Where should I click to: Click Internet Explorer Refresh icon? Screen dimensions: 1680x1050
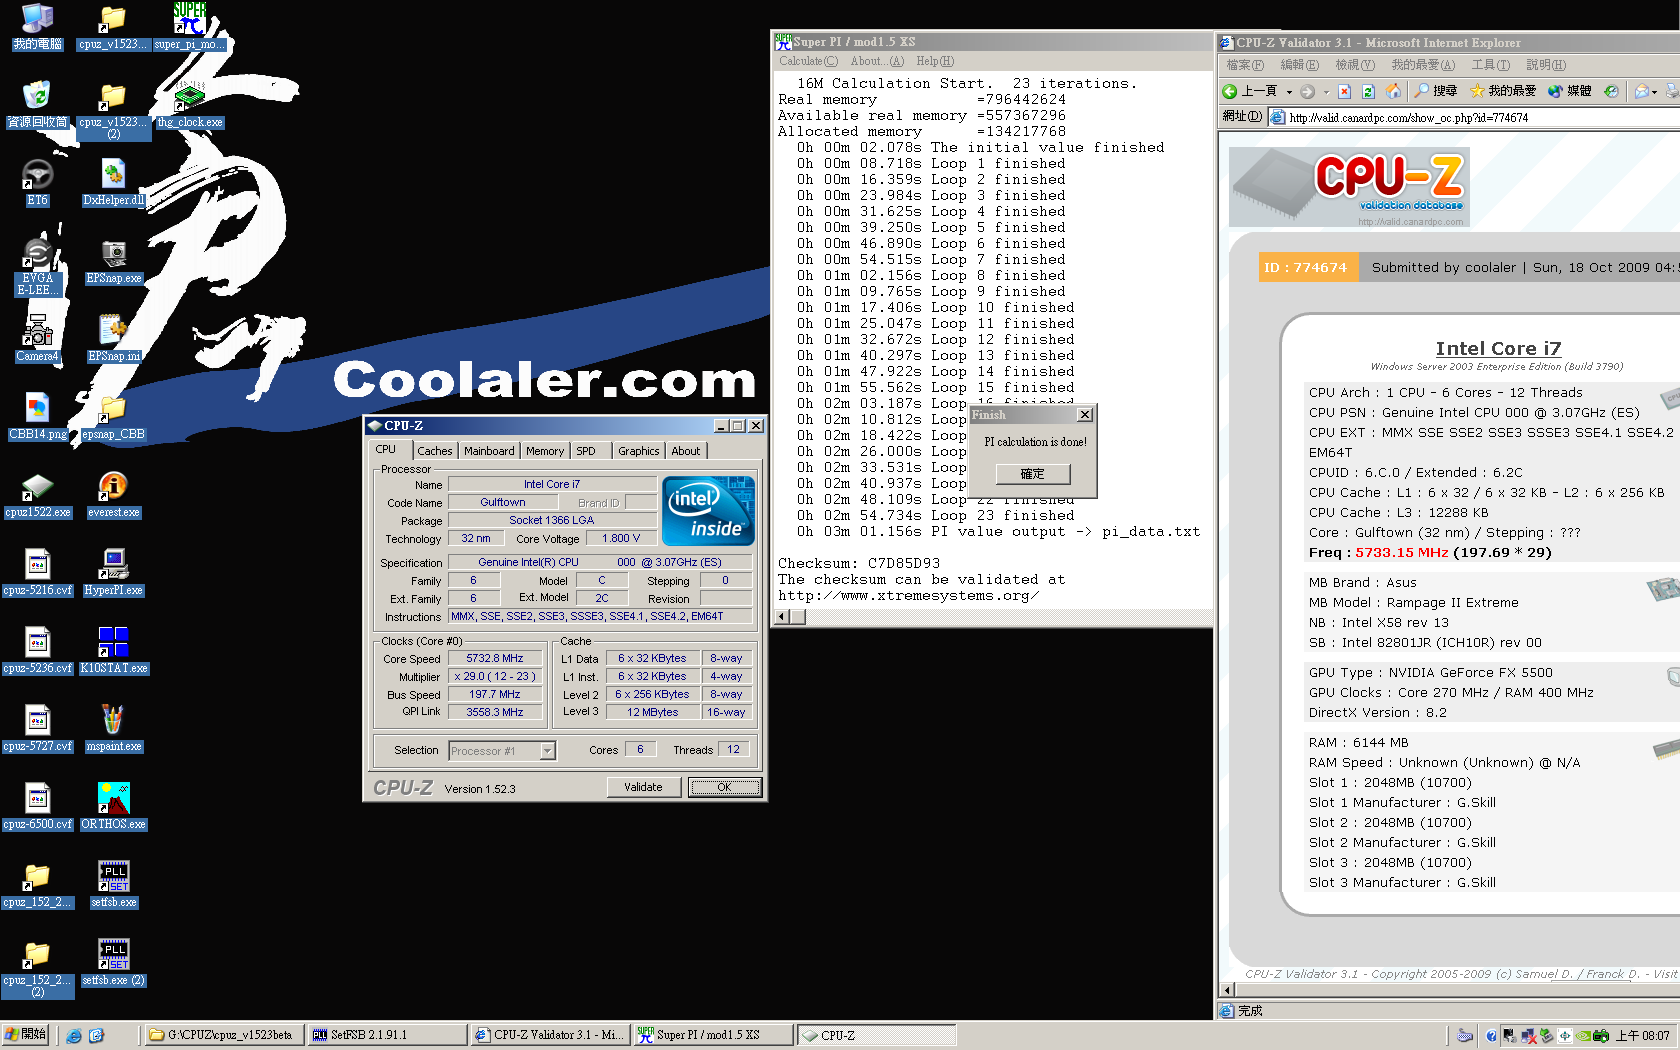(x=1368, y=91)
